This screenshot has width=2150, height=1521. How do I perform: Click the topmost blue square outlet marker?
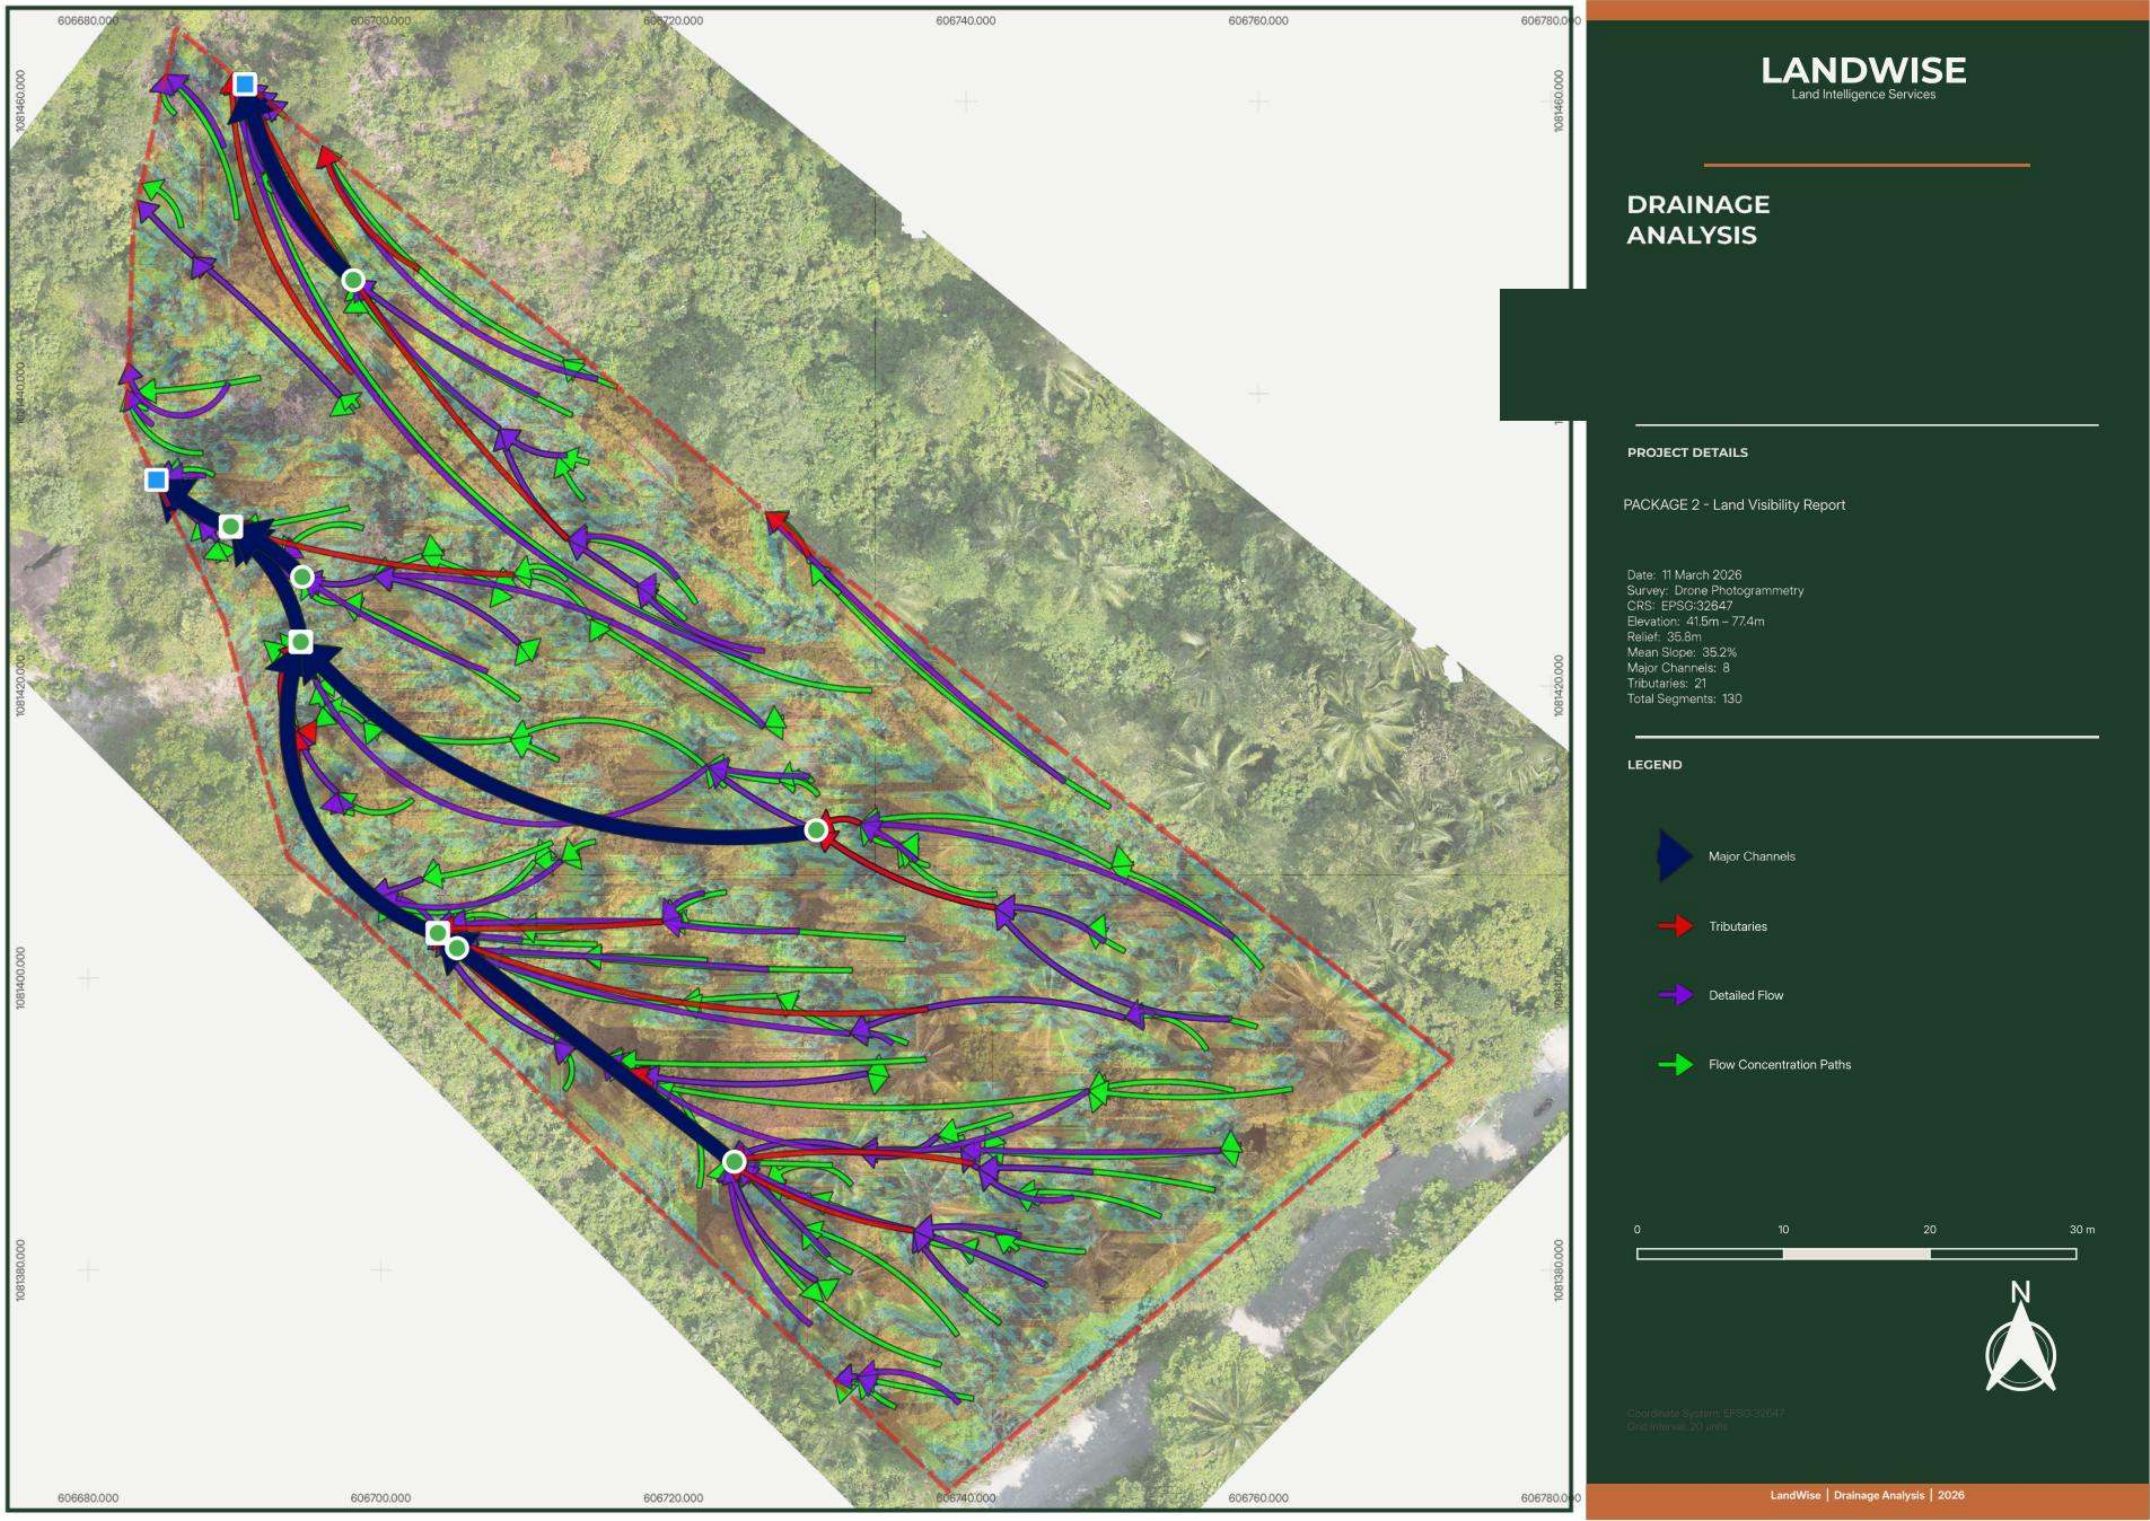(244, 84)
